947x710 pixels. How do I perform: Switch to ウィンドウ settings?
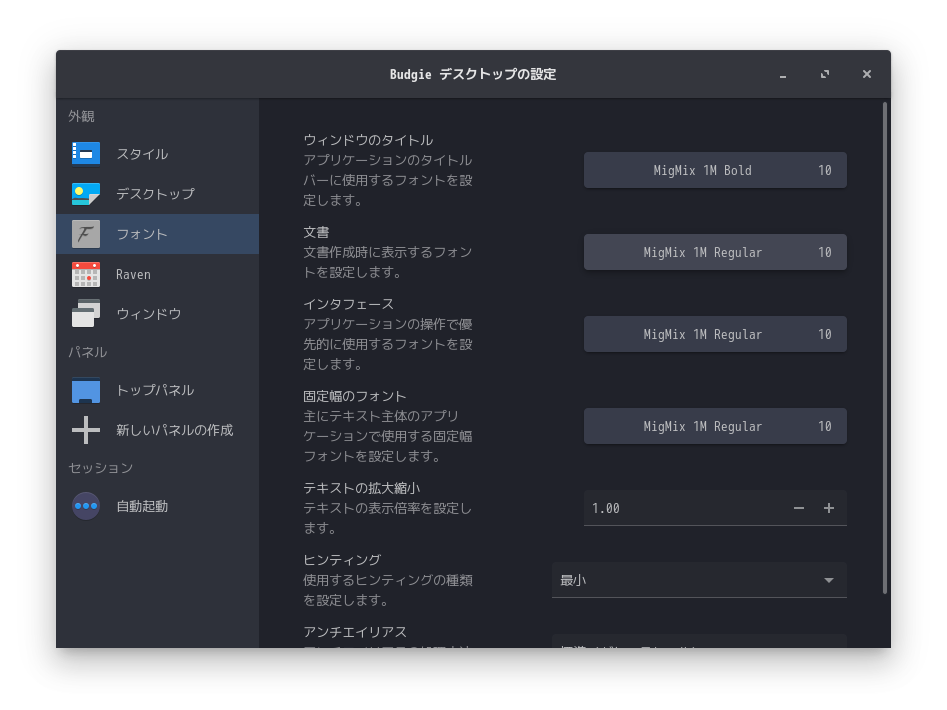click(158, 314)
